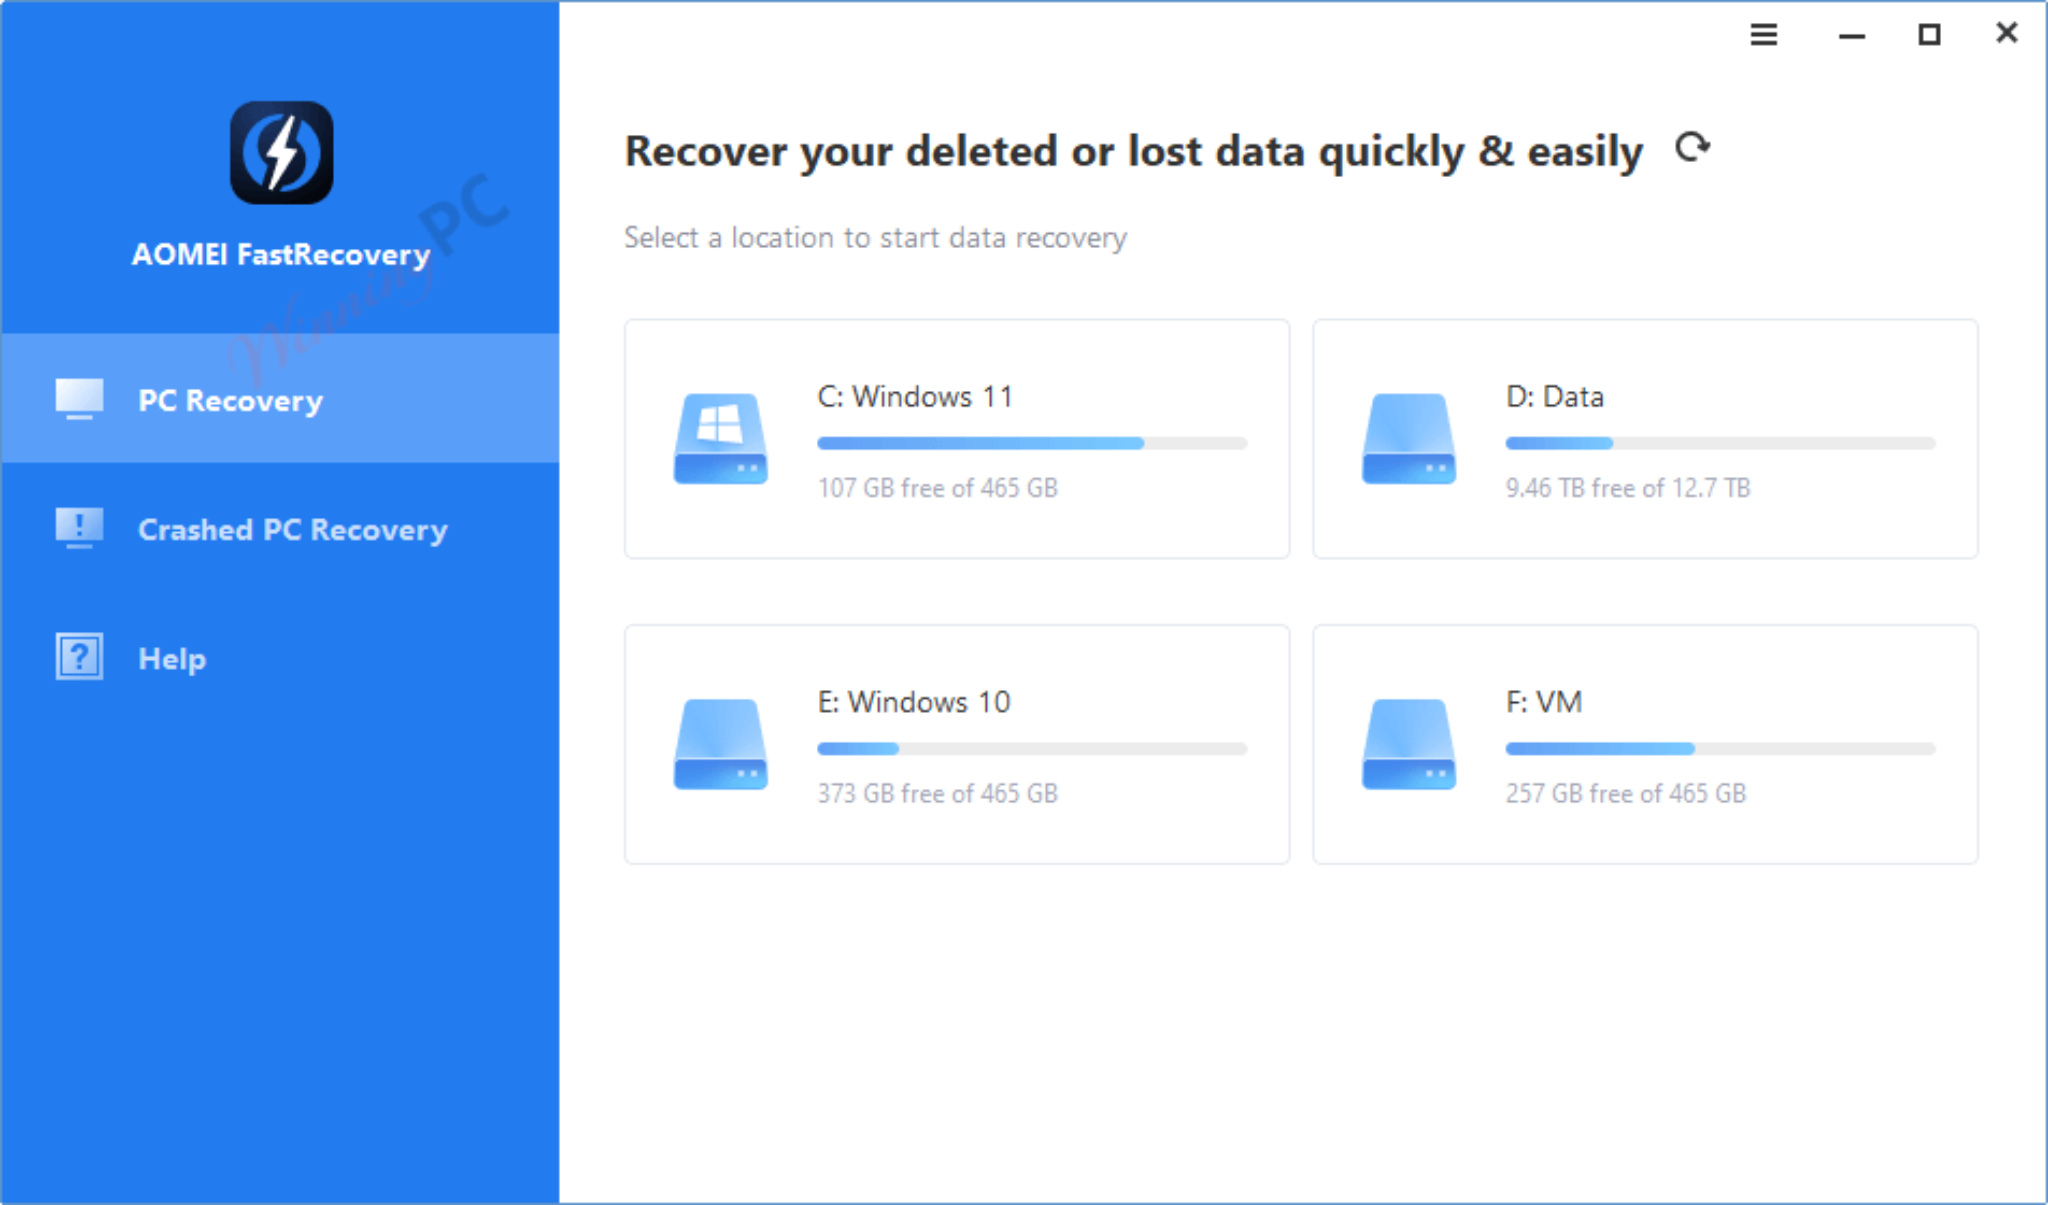Click the AOMEI FastRecovery lightning logo

tap(281, 152)
